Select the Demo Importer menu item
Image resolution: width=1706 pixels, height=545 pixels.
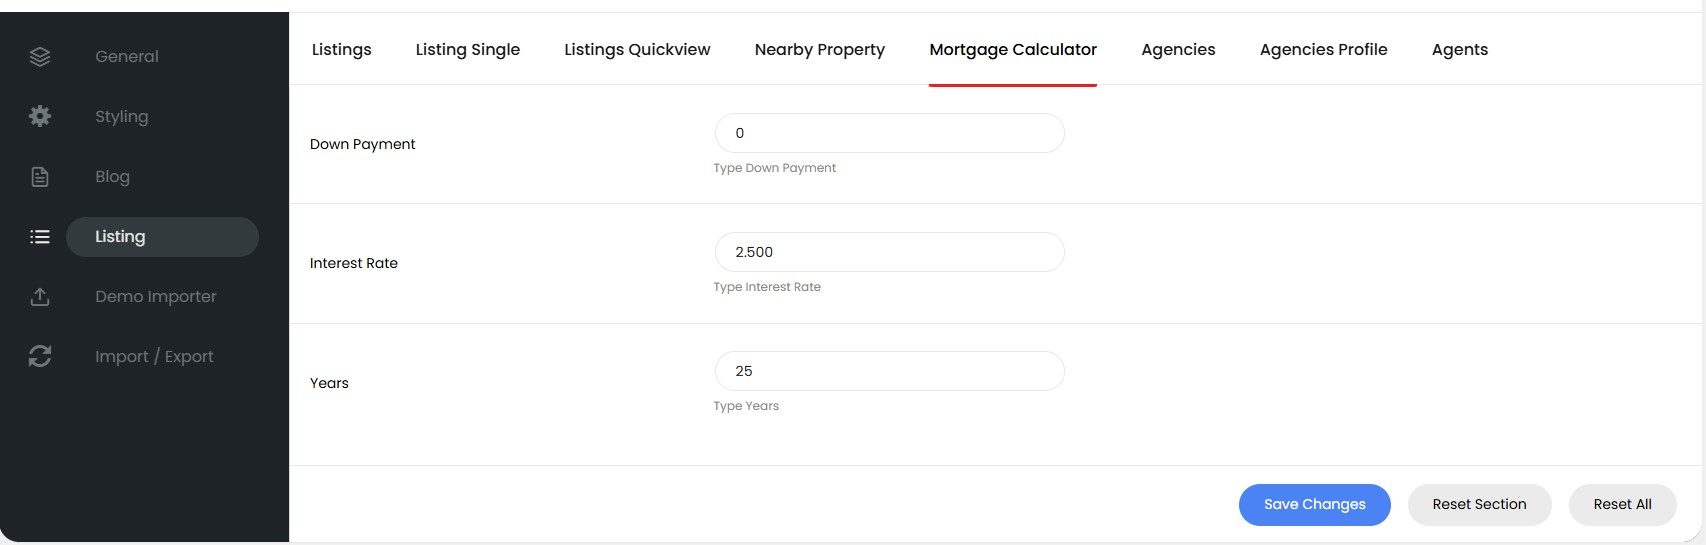pyautogui.click(x=156, y=297)
